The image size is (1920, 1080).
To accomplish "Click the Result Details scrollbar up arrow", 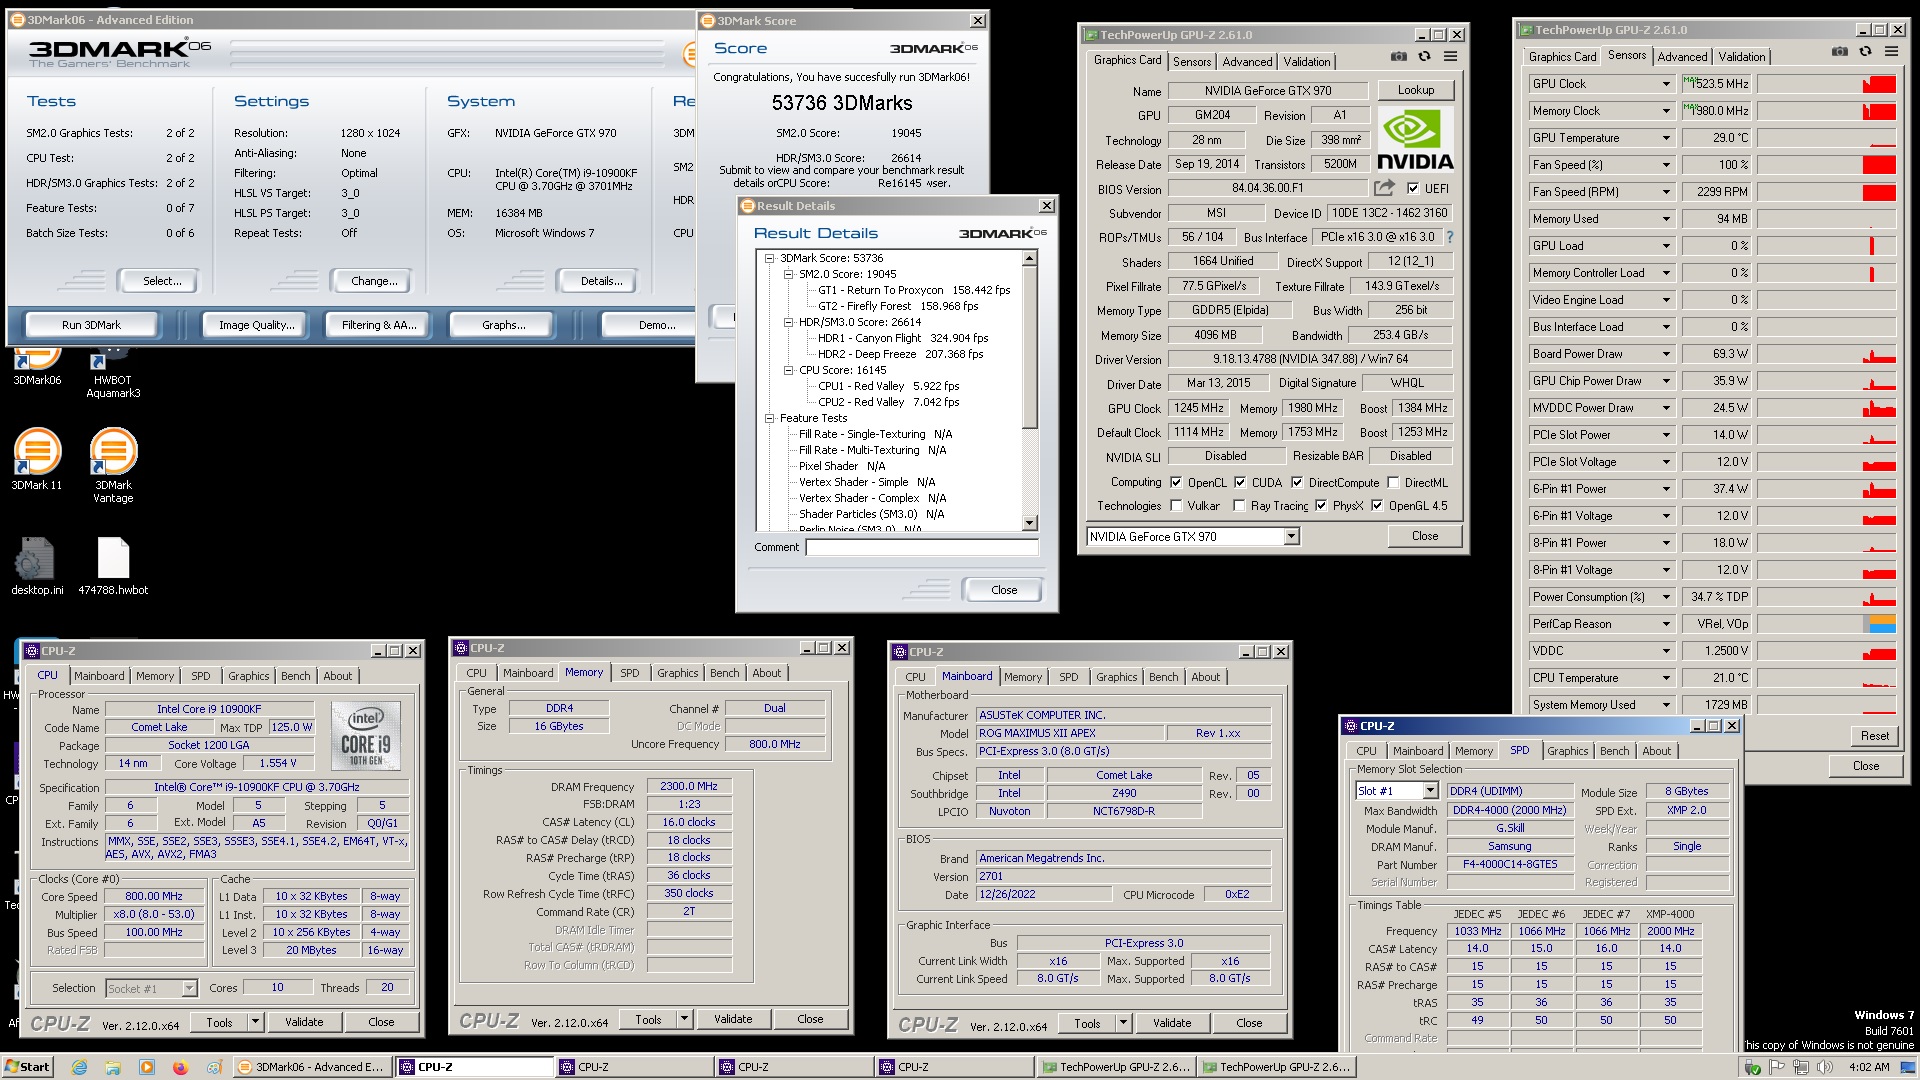I will point(1029,259).
